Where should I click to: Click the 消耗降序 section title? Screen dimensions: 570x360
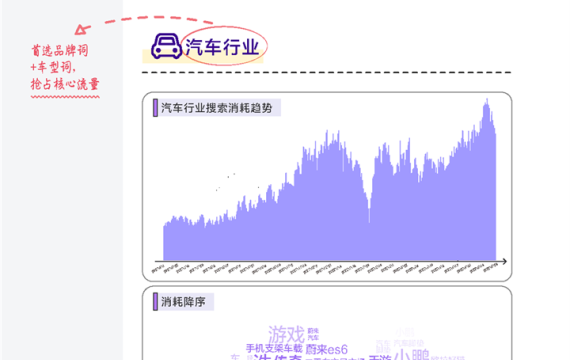pos(183,302)
